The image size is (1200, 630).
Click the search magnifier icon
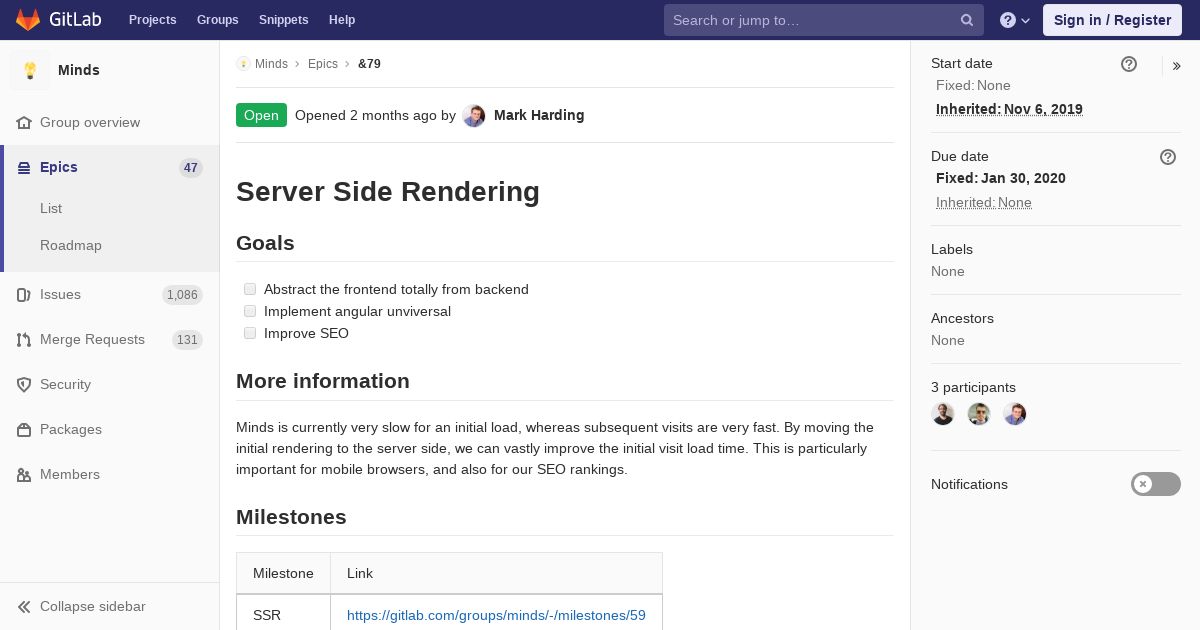click(967, 20)
